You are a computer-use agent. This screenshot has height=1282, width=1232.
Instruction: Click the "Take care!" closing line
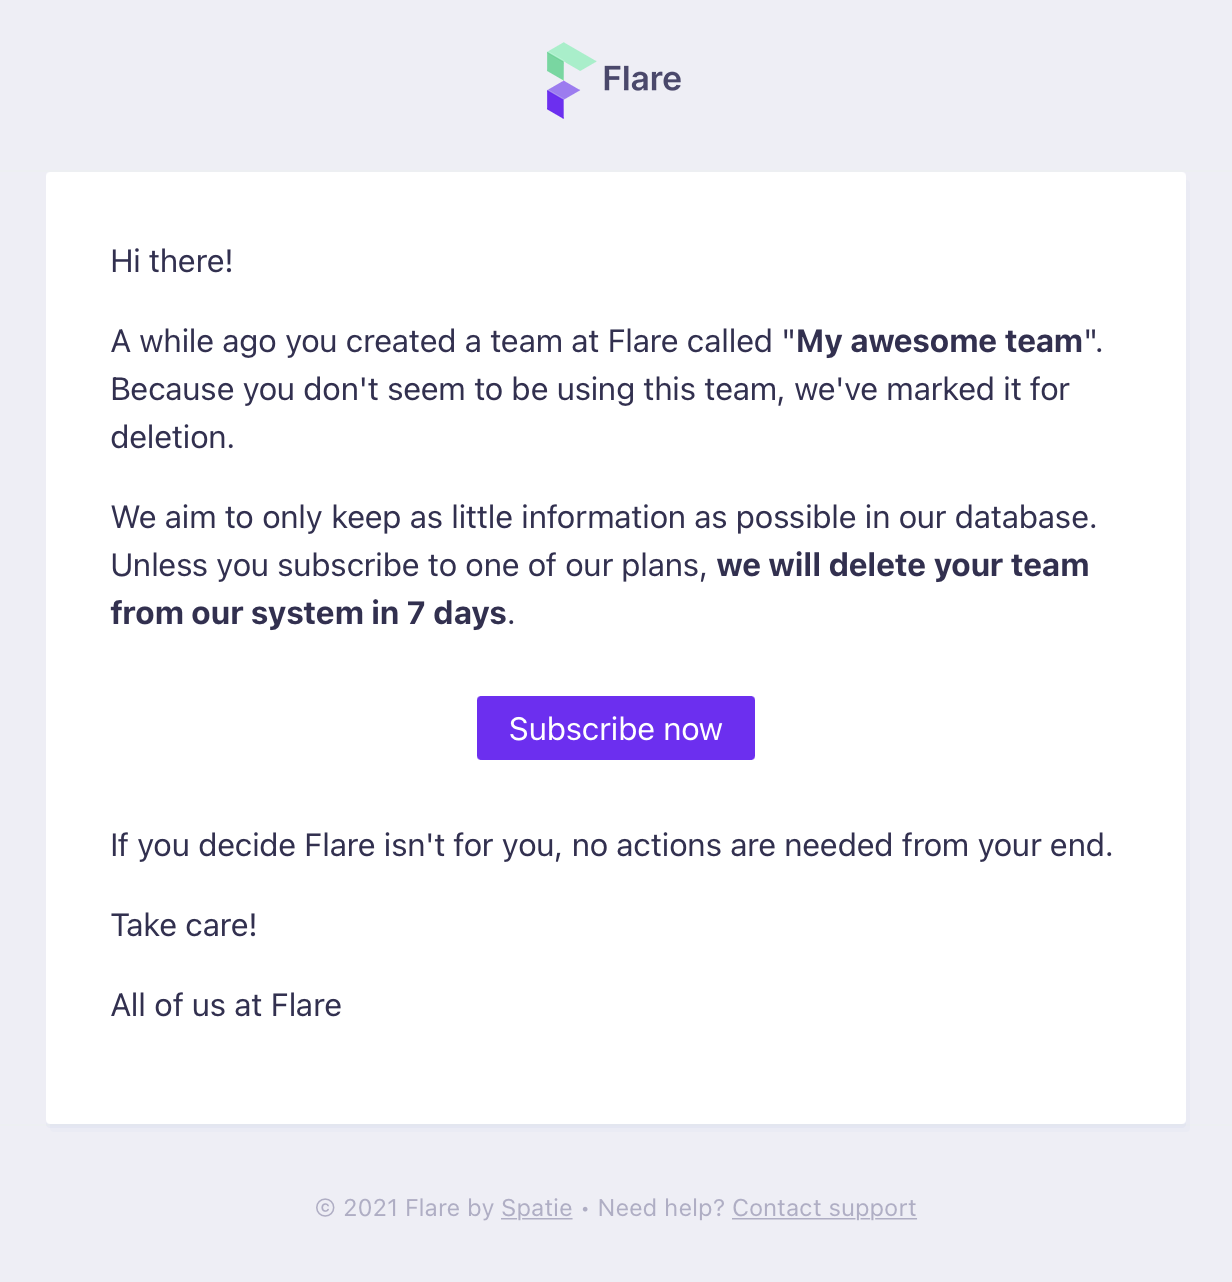click(x=184, y=925)
